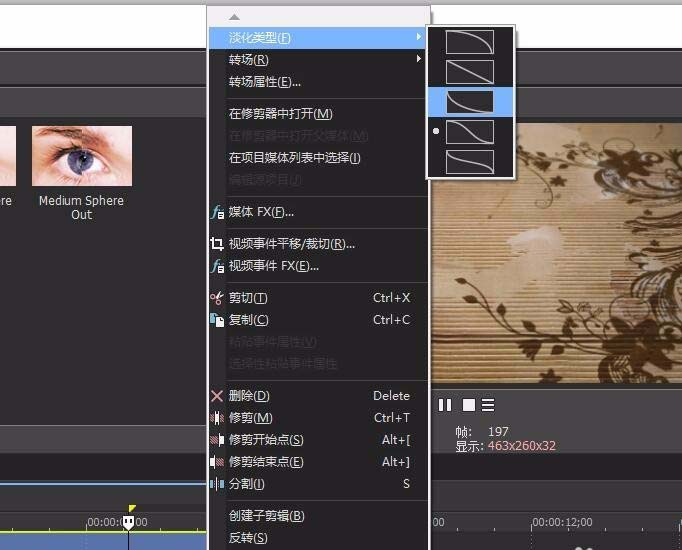682x550 pixels.
Task: Click the 修剪 (Trim) icon
Action: 217,418
